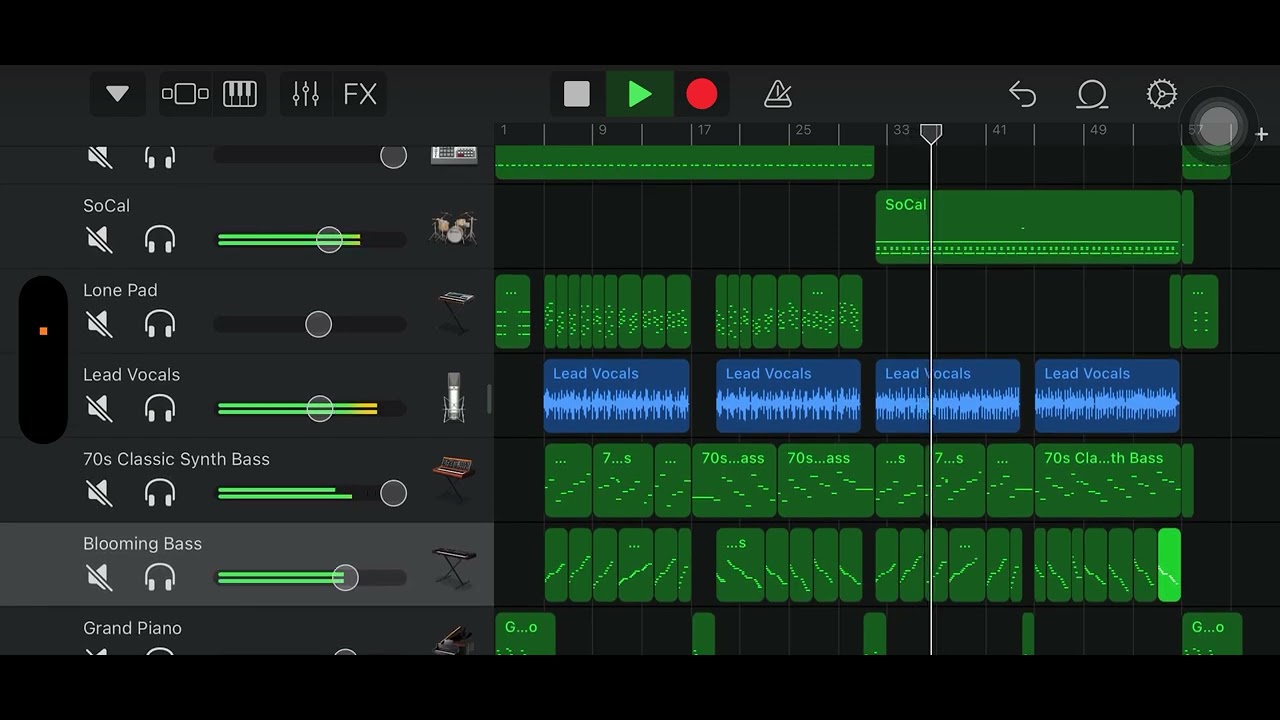Viewport: 1280px width, 720px height.
Task: Click the drum machine icon on top track
Action: [454, 154]
